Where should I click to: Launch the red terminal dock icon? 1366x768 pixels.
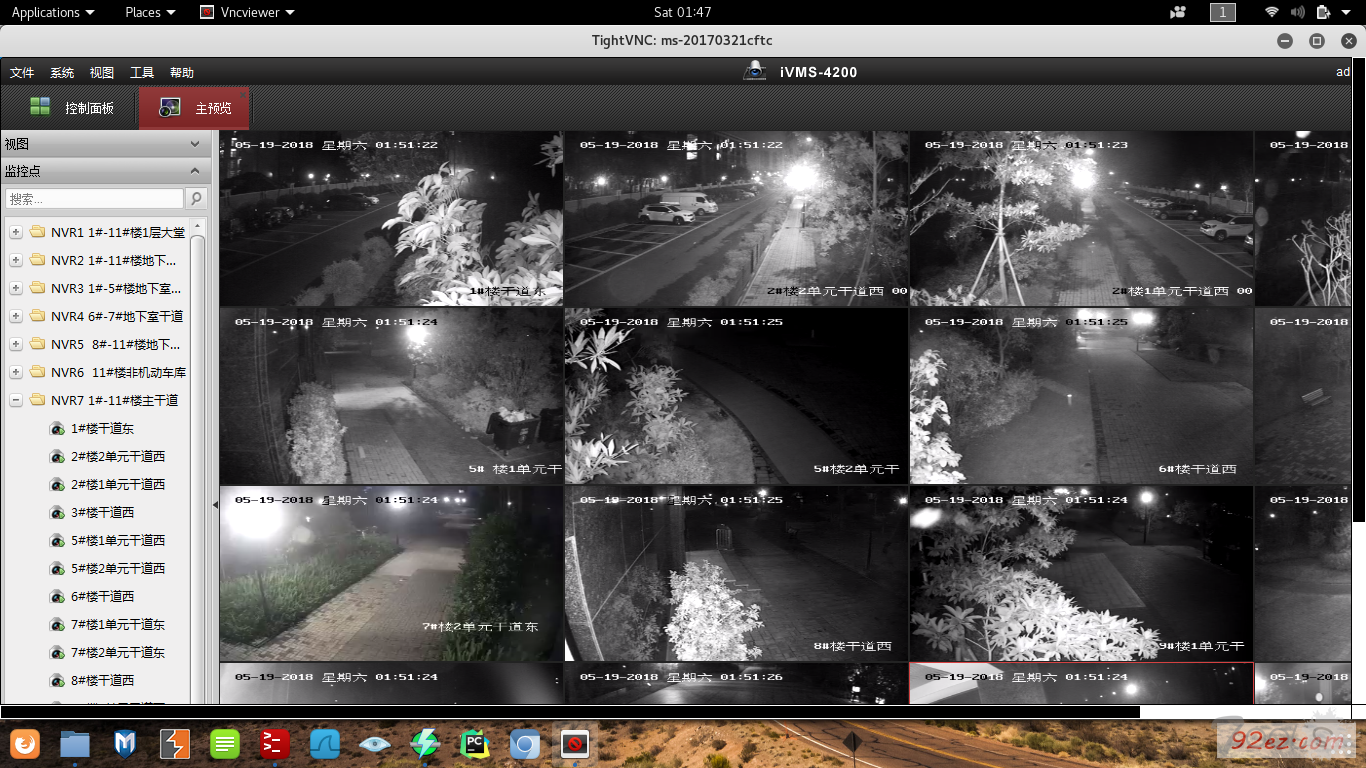[274, 744]
